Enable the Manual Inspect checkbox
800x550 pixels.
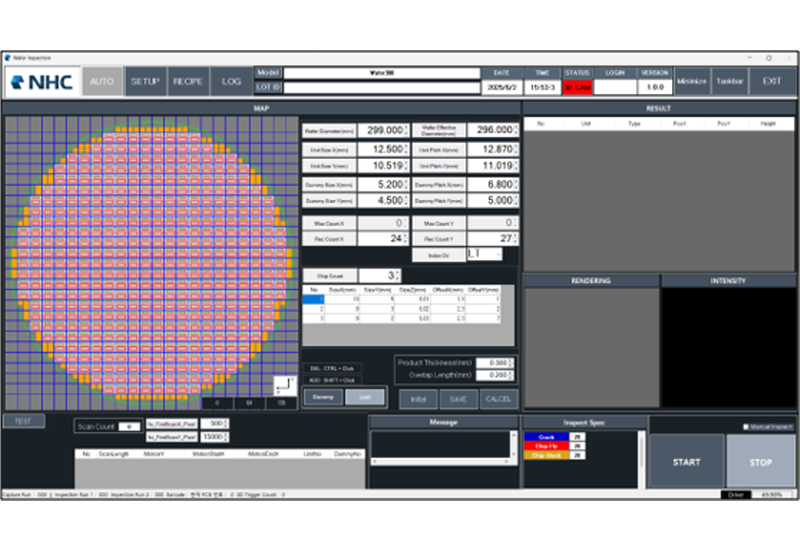tap(746, 427)
